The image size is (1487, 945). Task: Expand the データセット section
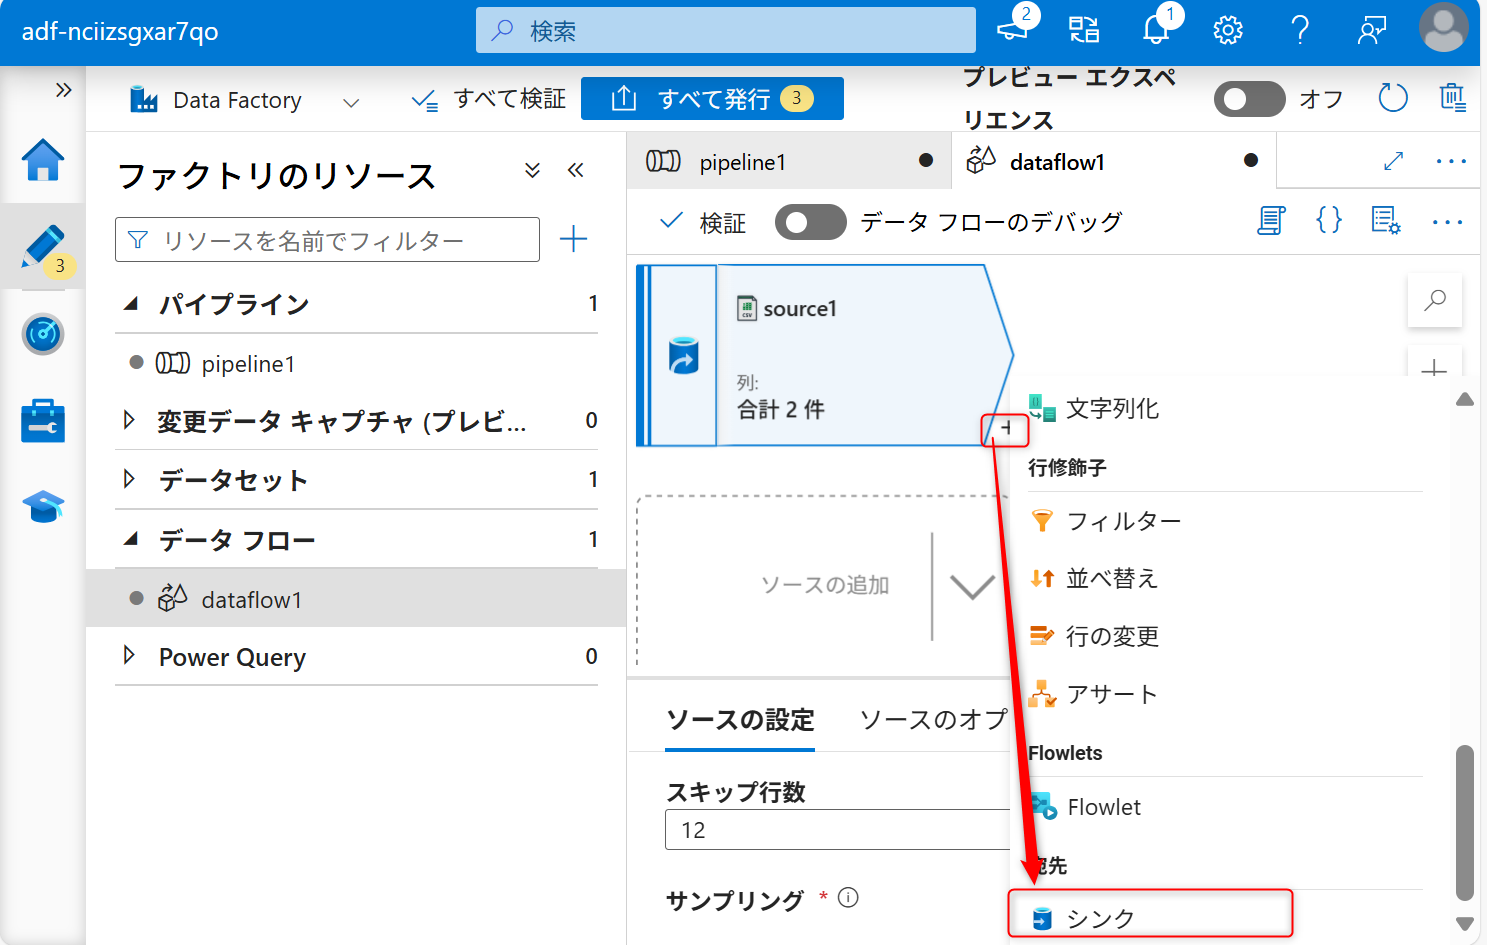(131, 480)
